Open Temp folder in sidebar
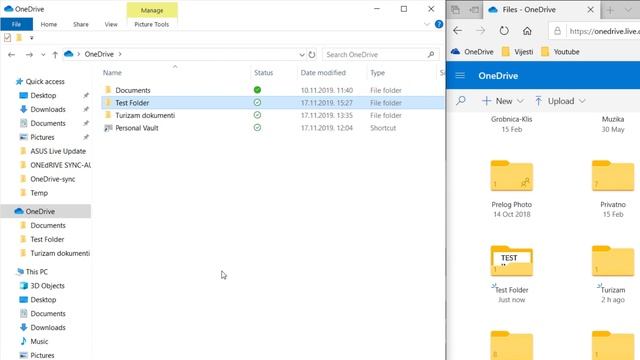640x360 pixels. click(39, 193)
